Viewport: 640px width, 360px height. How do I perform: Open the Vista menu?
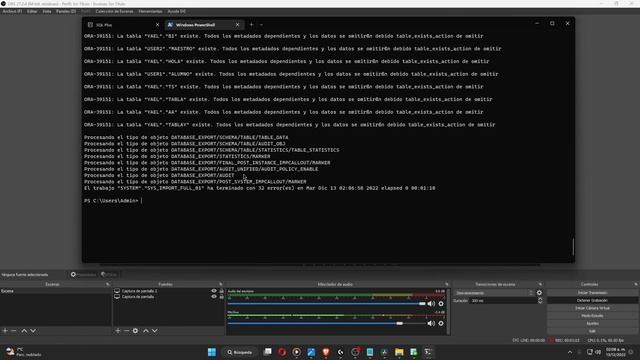(x=47, y=11)
